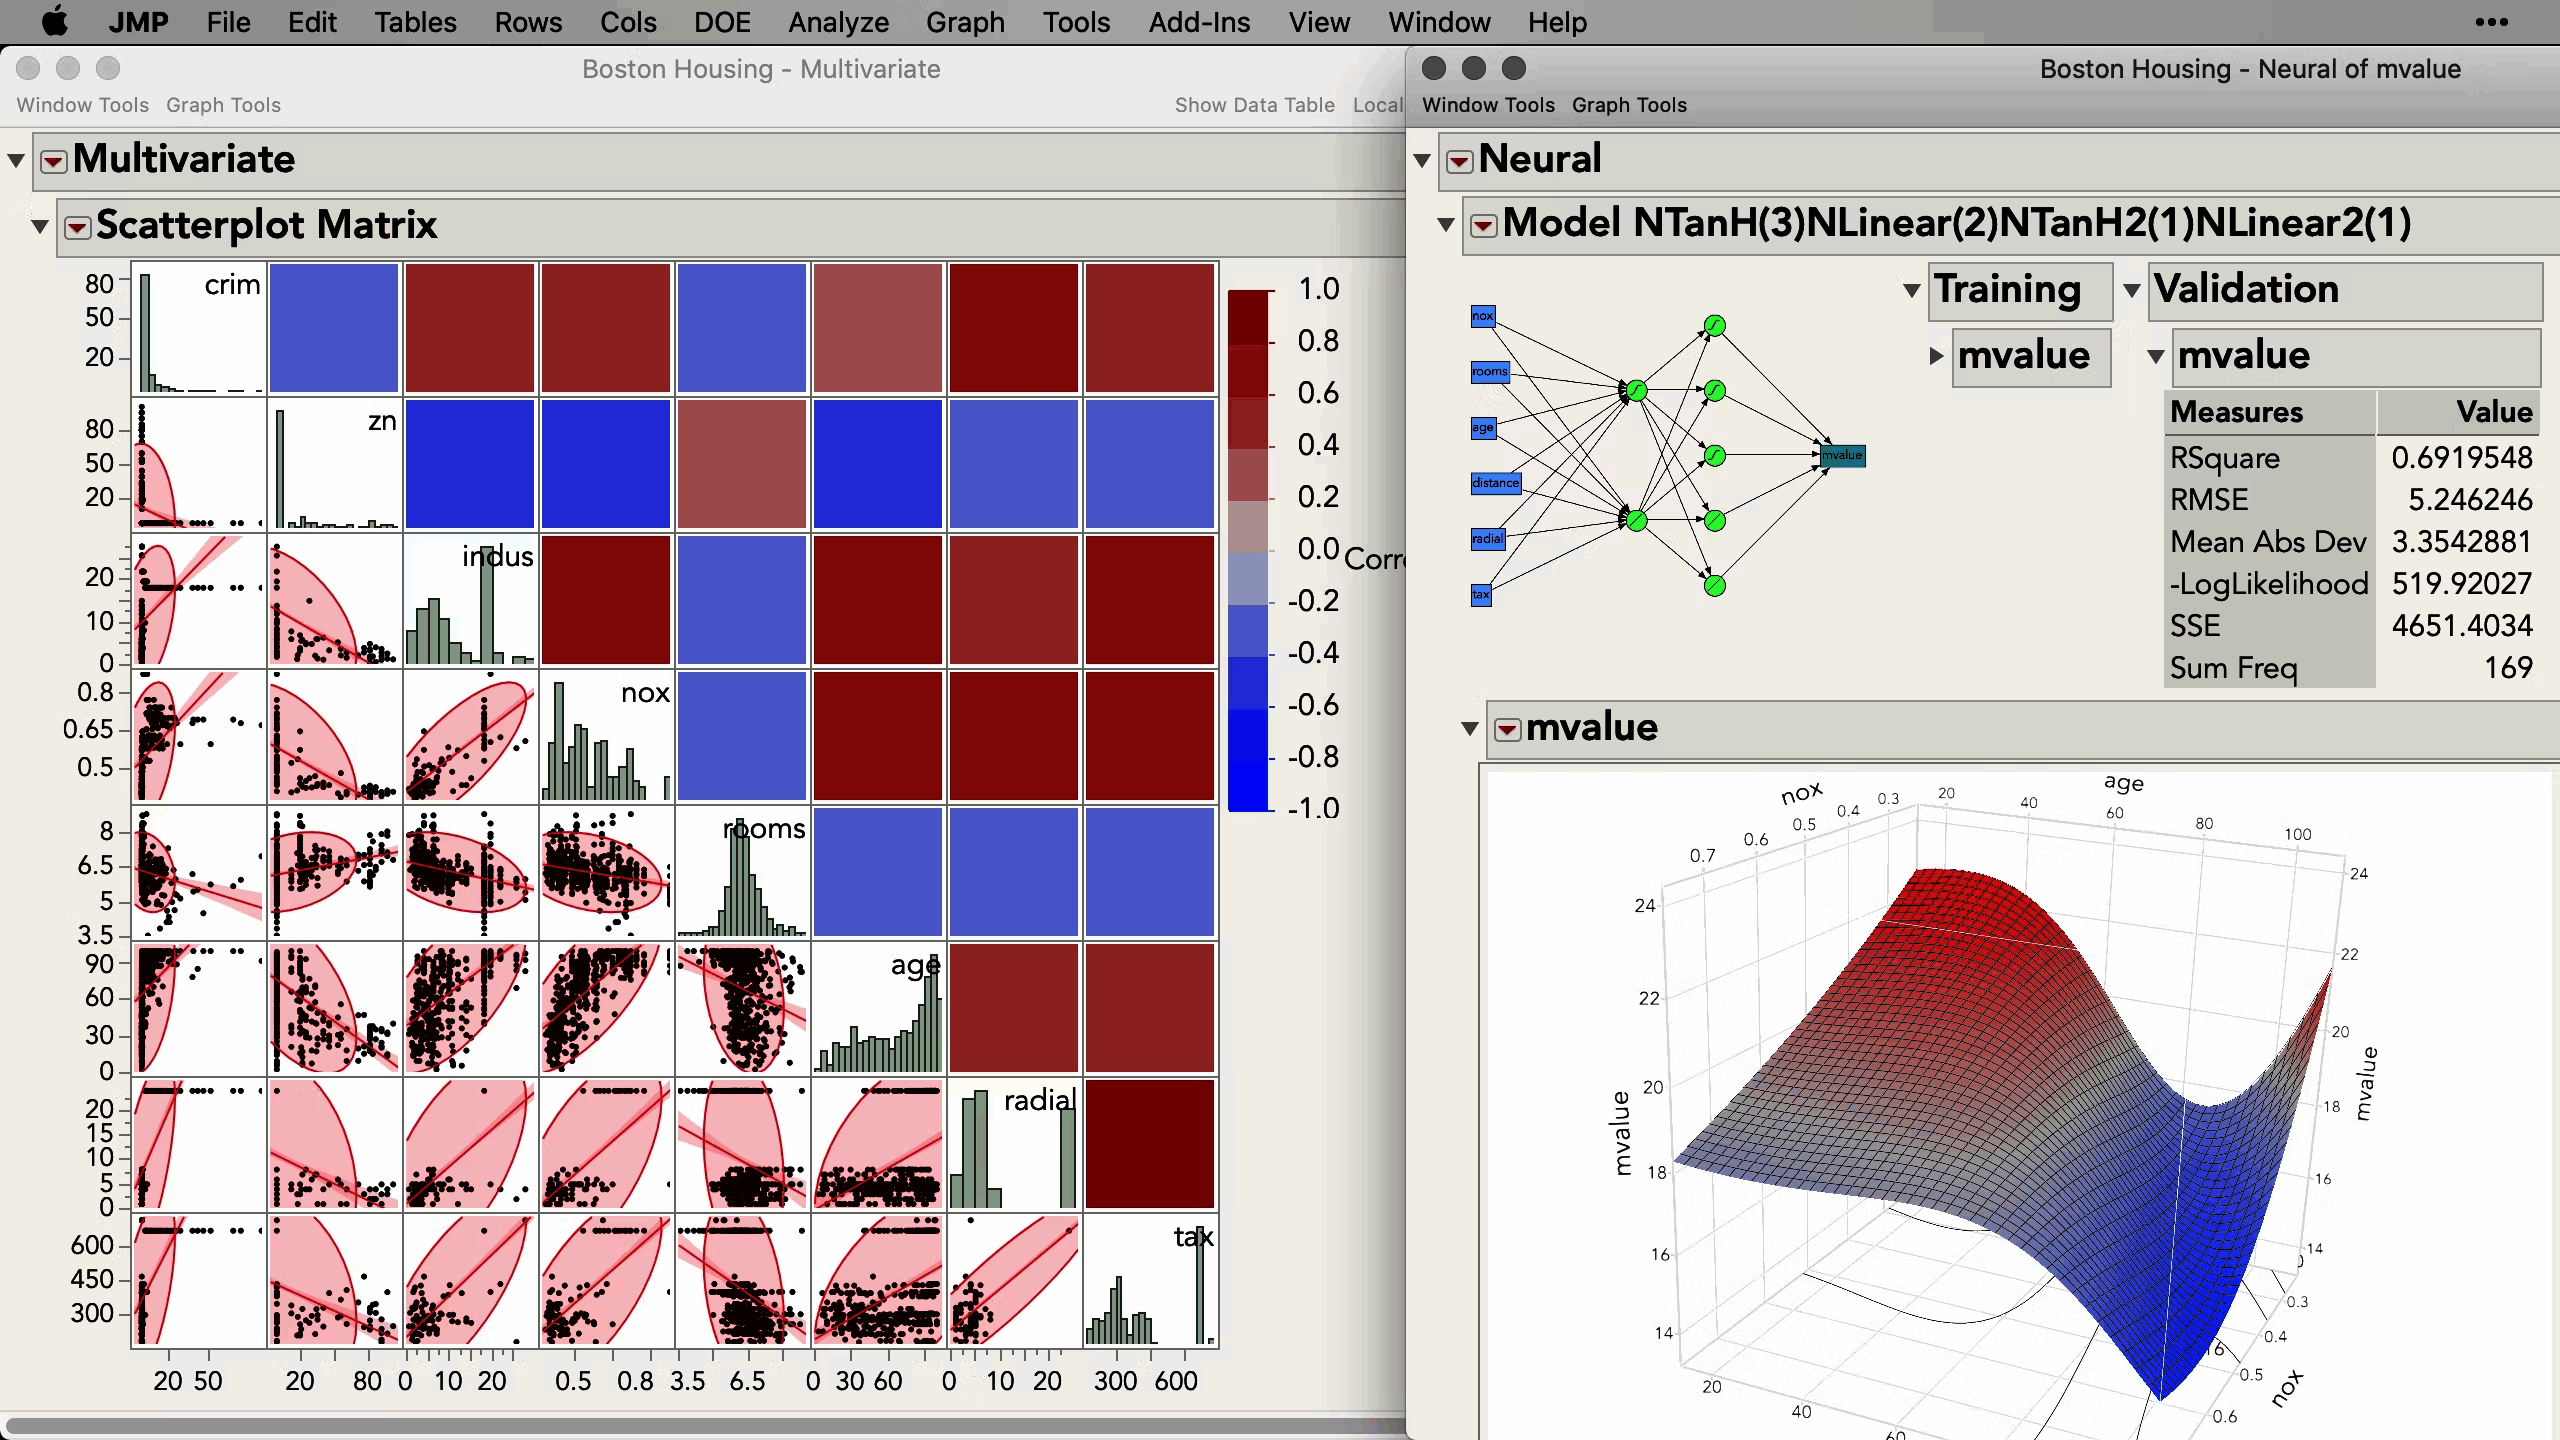Open the Analyze menu

click(x=838, y=22)
